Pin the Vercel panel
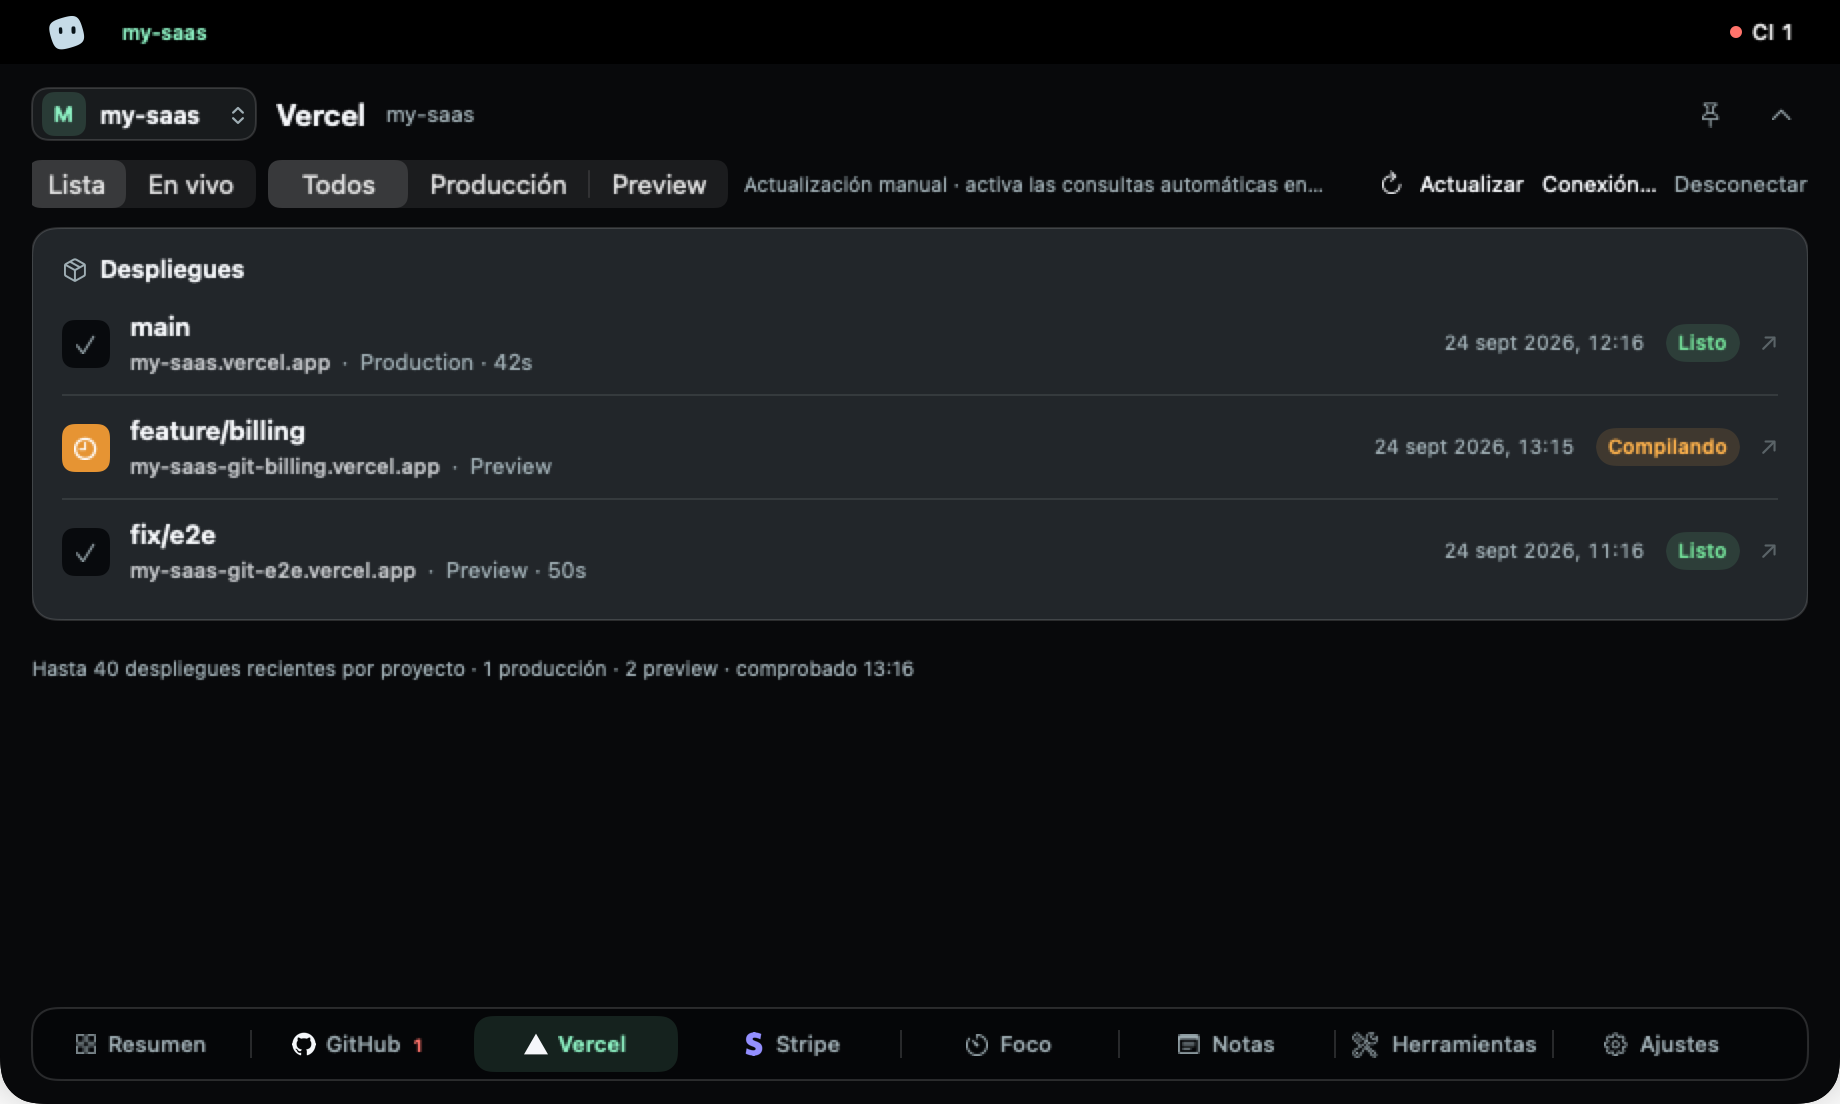1840x1104 pixels. pyautogui.click(x=1710, y=115)
